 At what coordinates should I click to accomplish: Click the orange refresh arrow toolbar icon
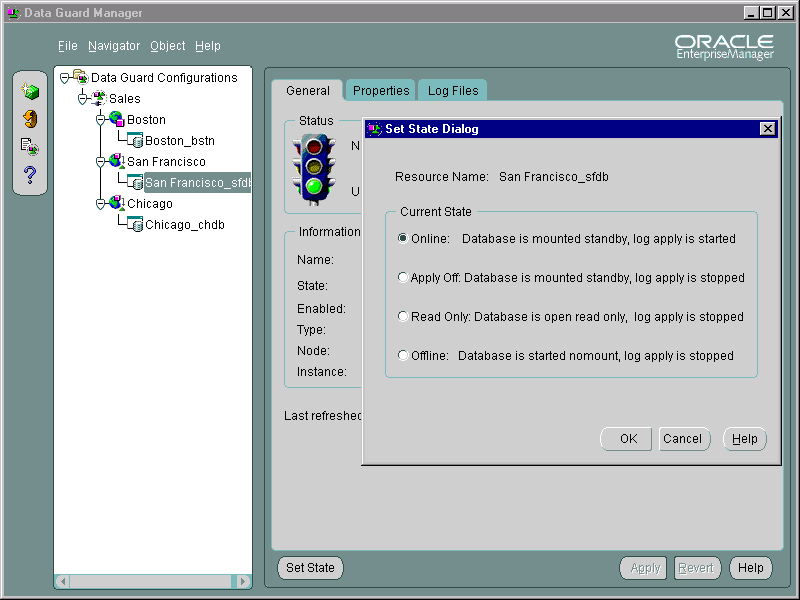click(30, 119)
